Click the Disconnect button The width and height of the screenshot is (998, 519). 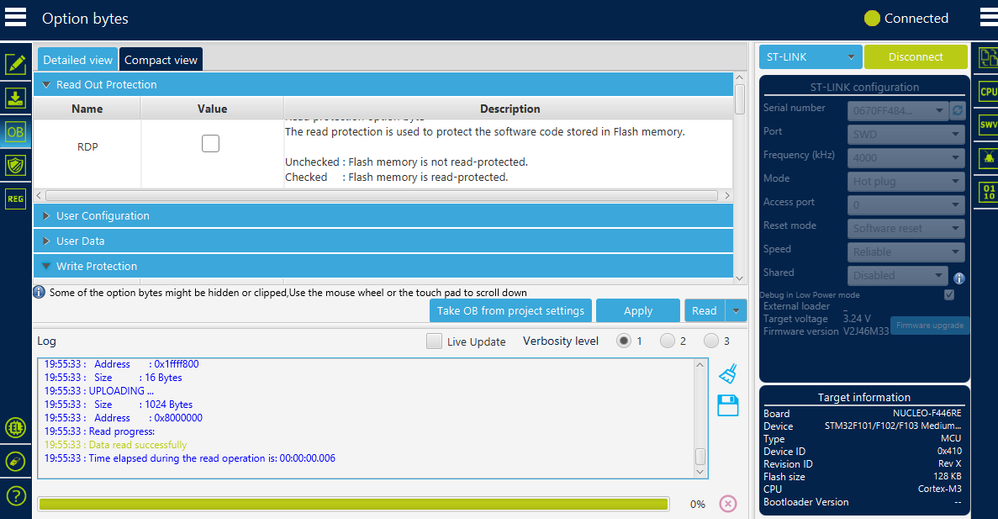point(915,57)
